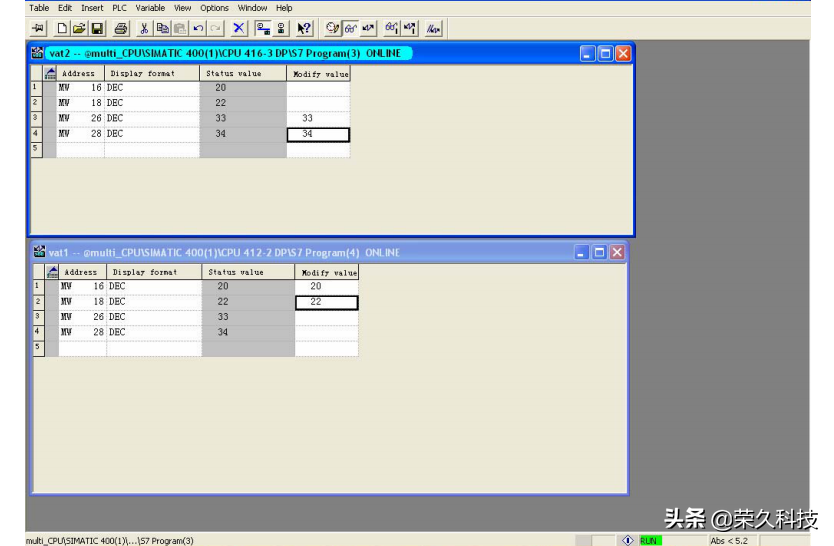Open the Options menu

pyautogui.click(x=214, y=8)
